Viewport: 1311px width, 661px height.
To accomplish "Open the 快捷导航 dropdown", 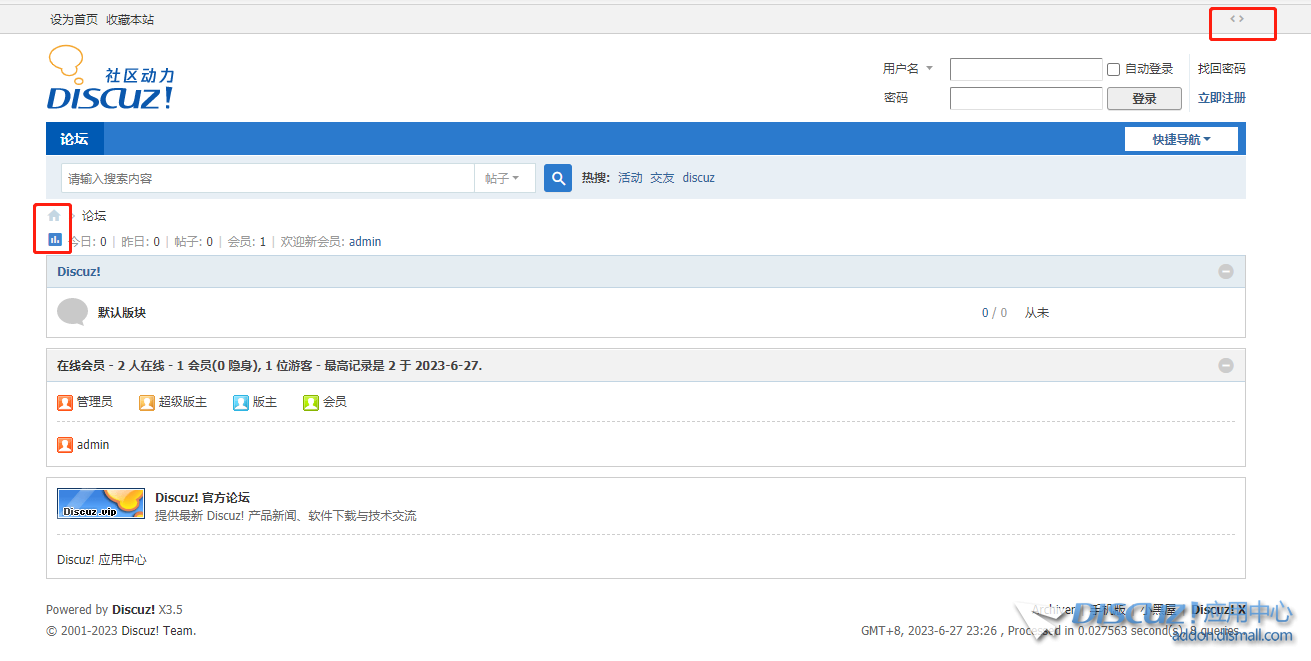I will (1181, 139).
